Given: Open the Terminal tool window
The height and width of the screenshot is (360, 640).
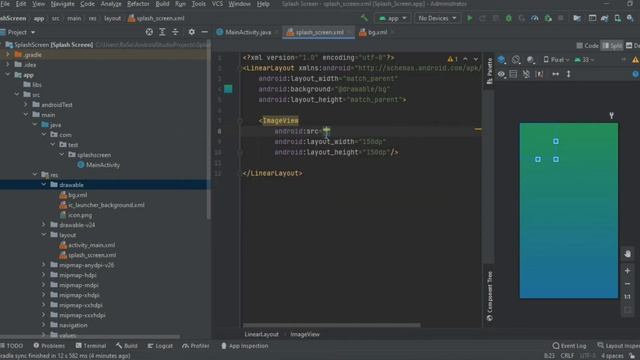Looking at the screenshot, I should pos(91,346).
